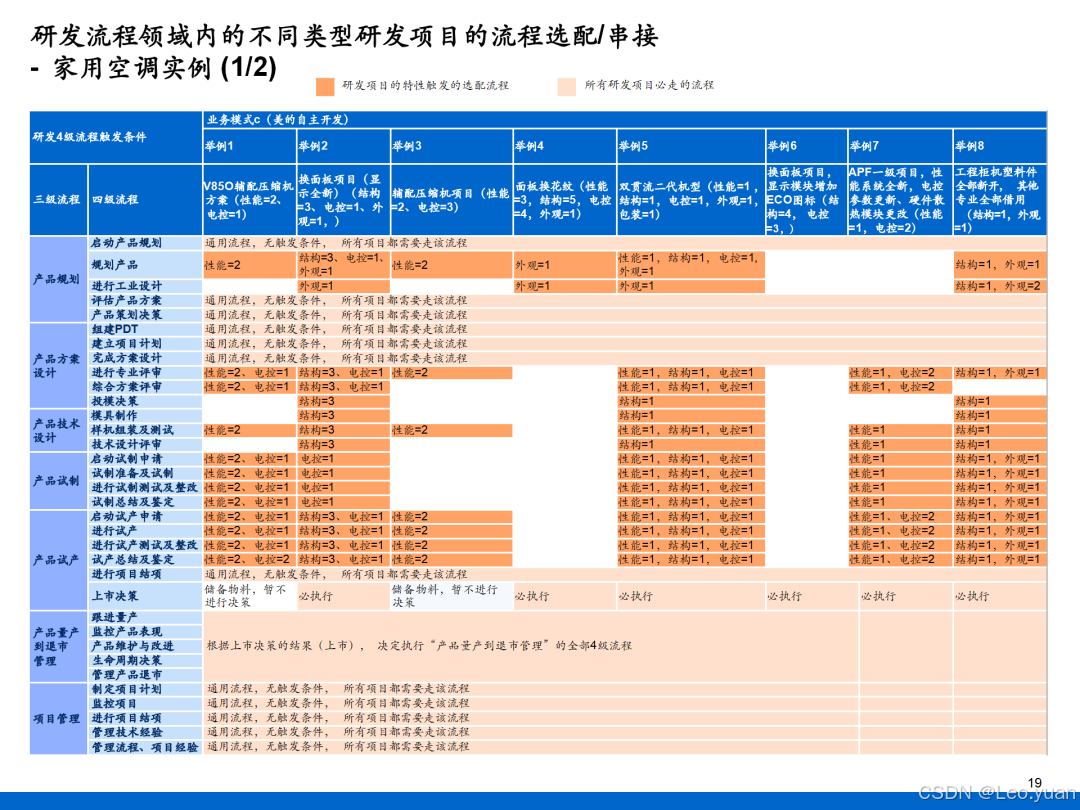
Task: Click the orange legend swatch for 选配流程
Action: click(x=325, y=86)
